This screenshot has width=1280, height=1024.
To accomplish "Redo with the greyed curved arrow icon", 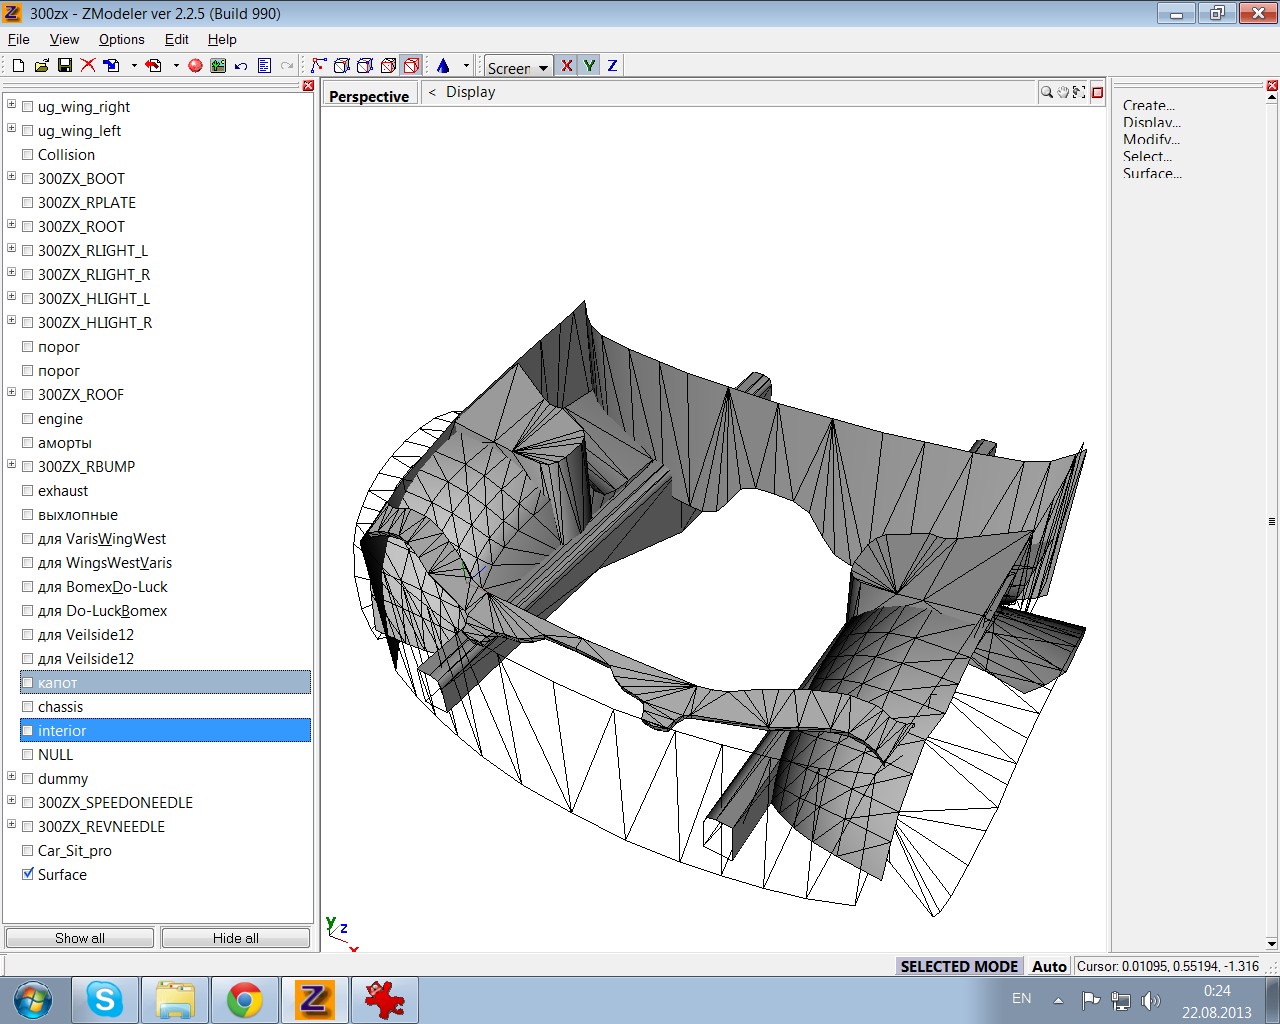I will [287, 66].
